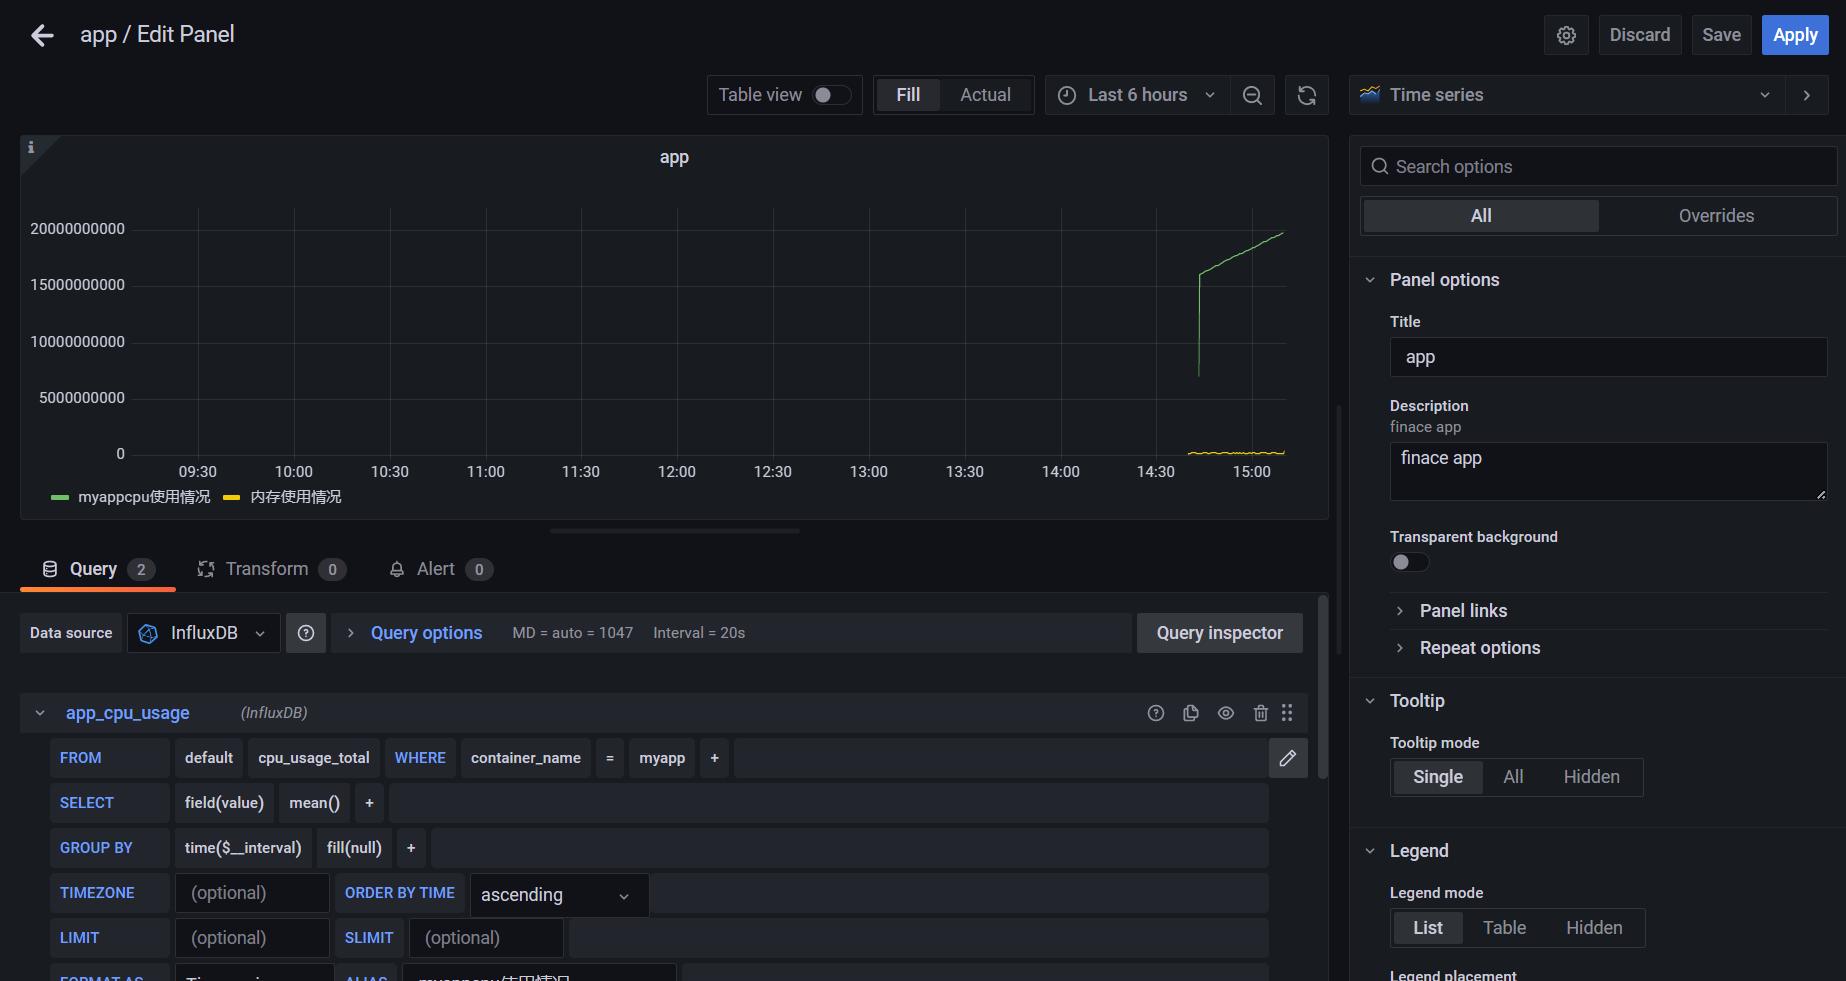The image size is (1846, 981).
Task: Click the Search options field
Action: (1598, 167)
